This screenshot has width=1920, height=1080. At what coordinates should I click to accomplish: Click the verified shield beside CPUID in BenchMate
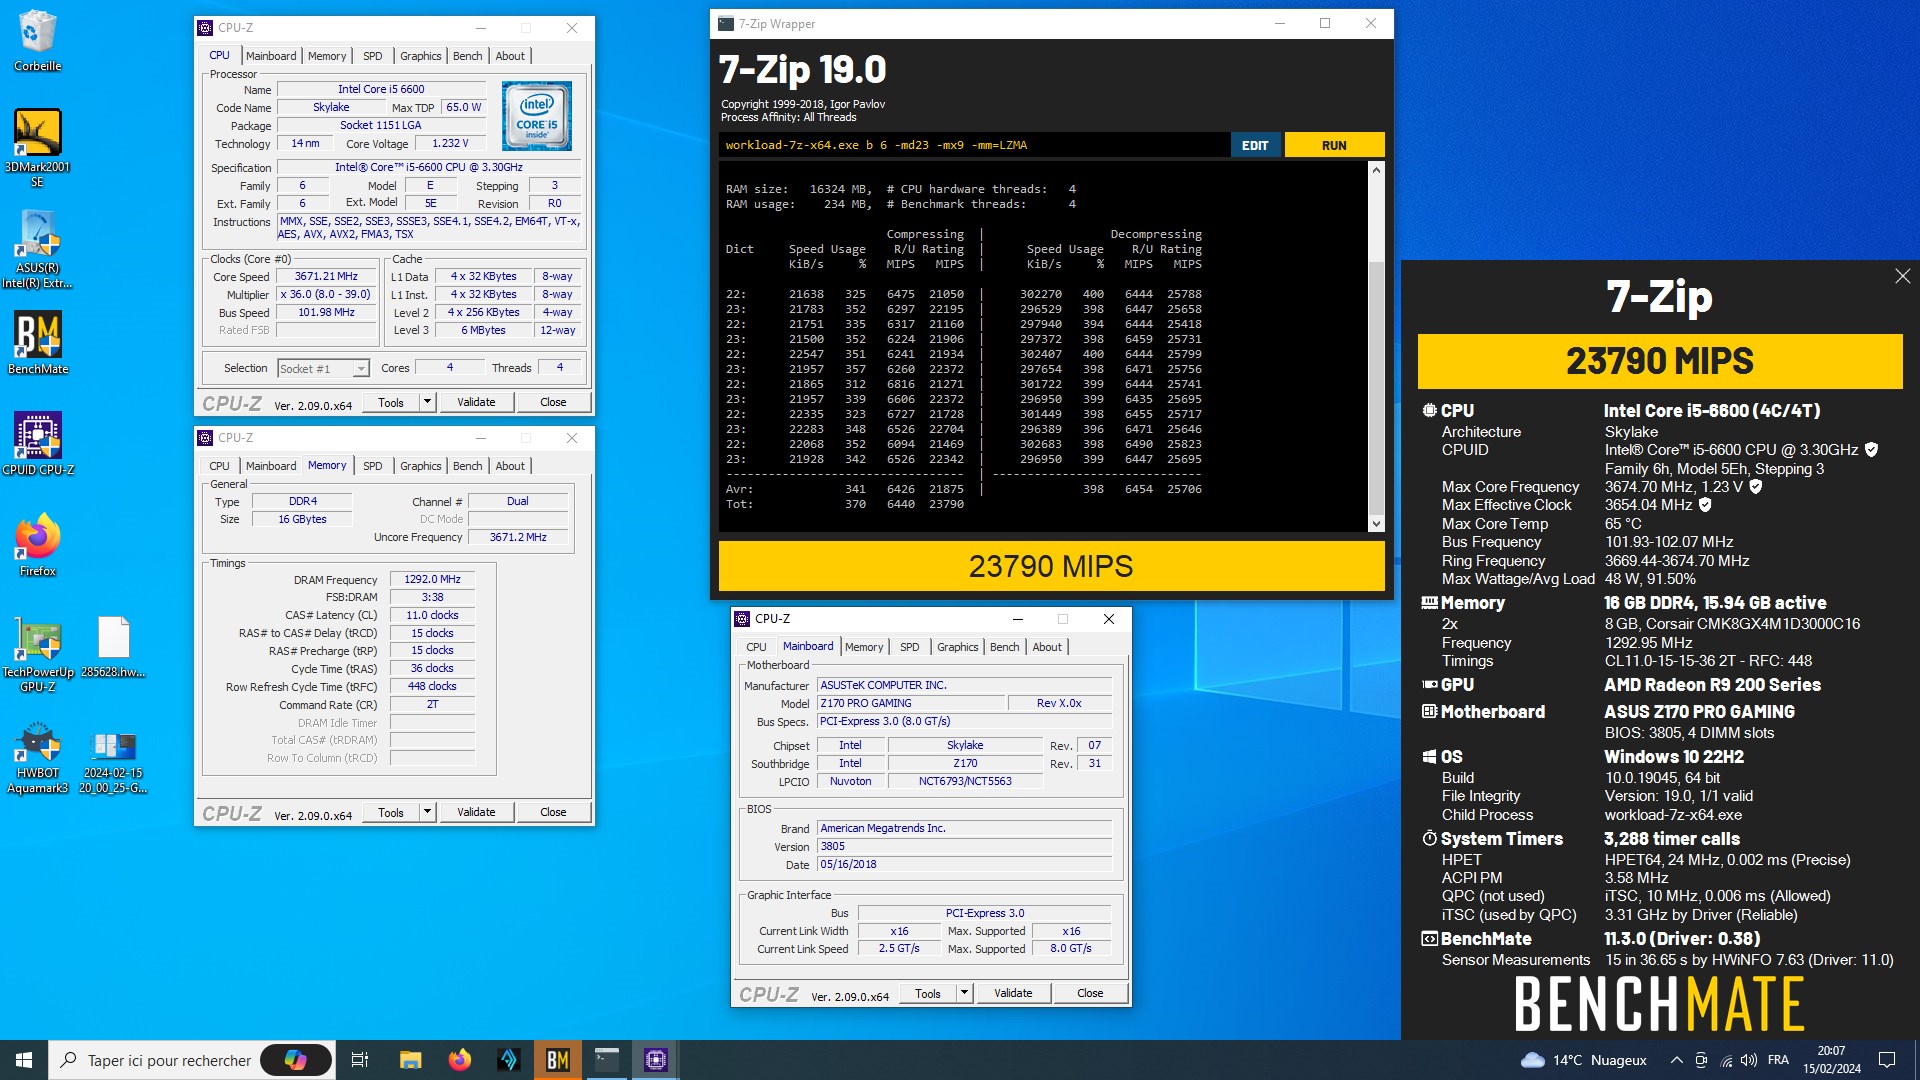point(1871,450)
